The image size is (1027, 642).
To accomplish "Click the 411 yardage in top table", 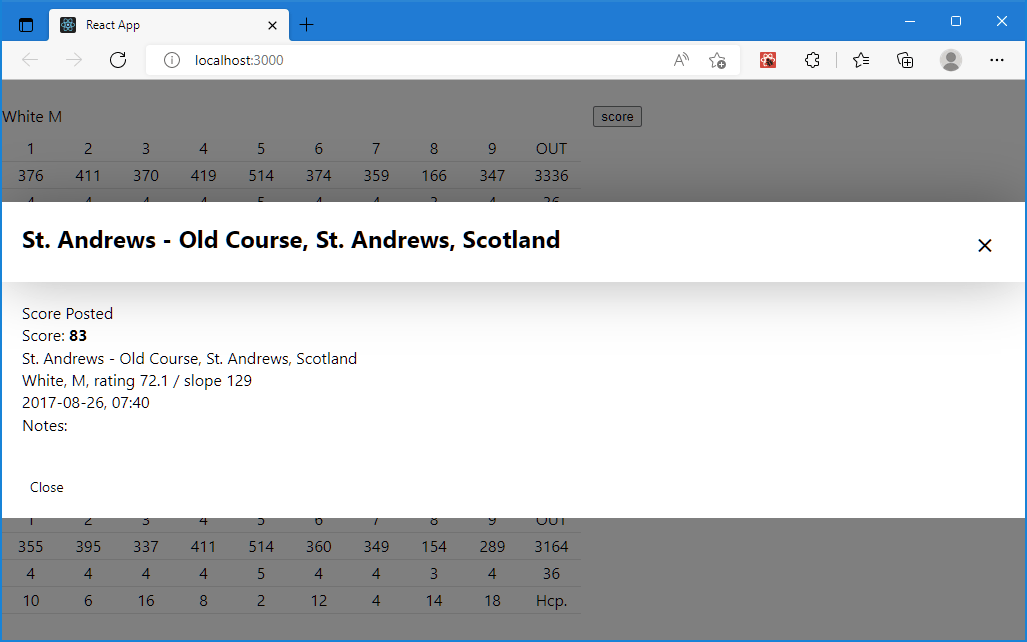I will click(88, 176).
